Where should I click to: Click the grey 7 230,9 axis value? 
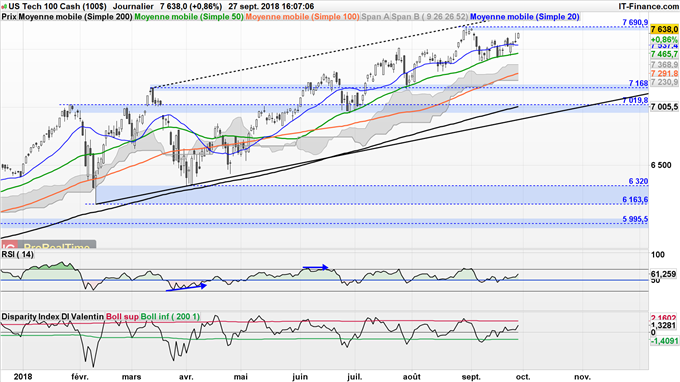664,82
